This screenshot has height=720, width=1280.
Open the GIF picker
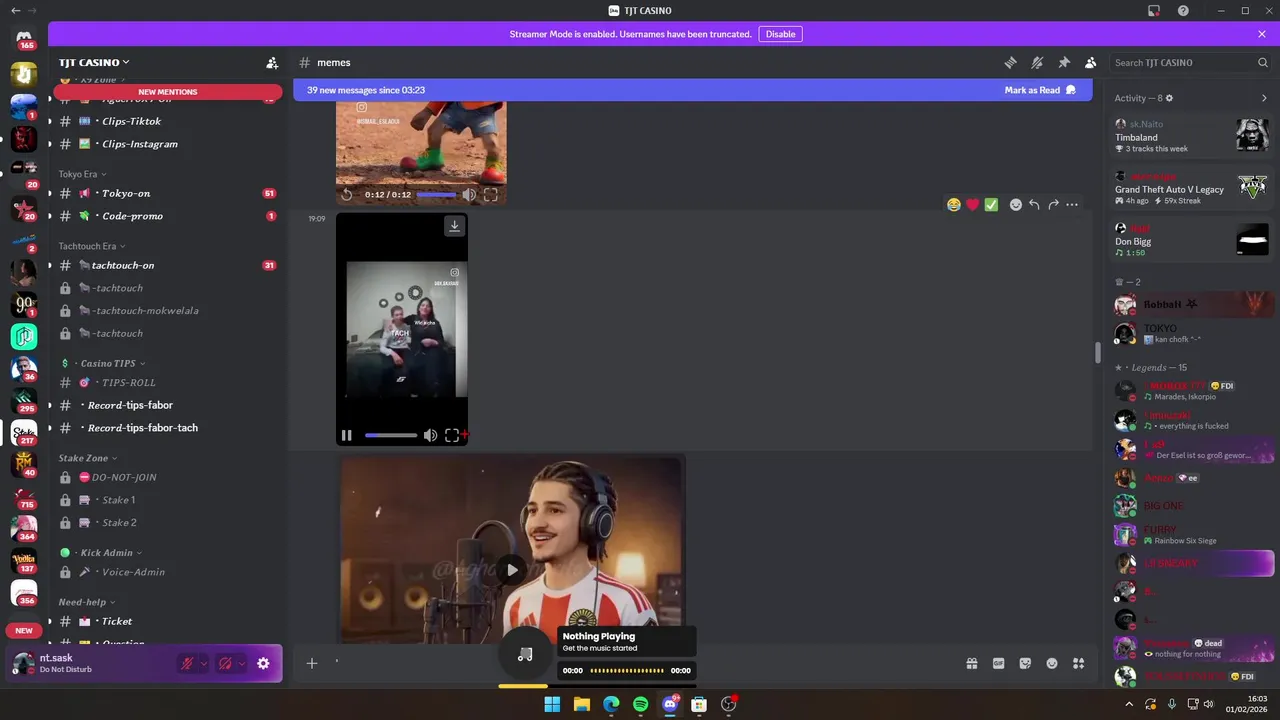tap(998, 663)
